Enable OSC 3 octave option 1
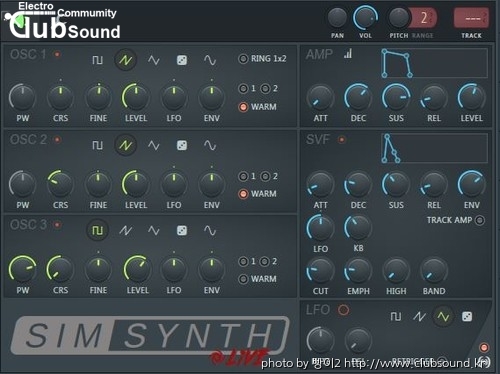Screen dimensions: 500x374 [243, 262]
